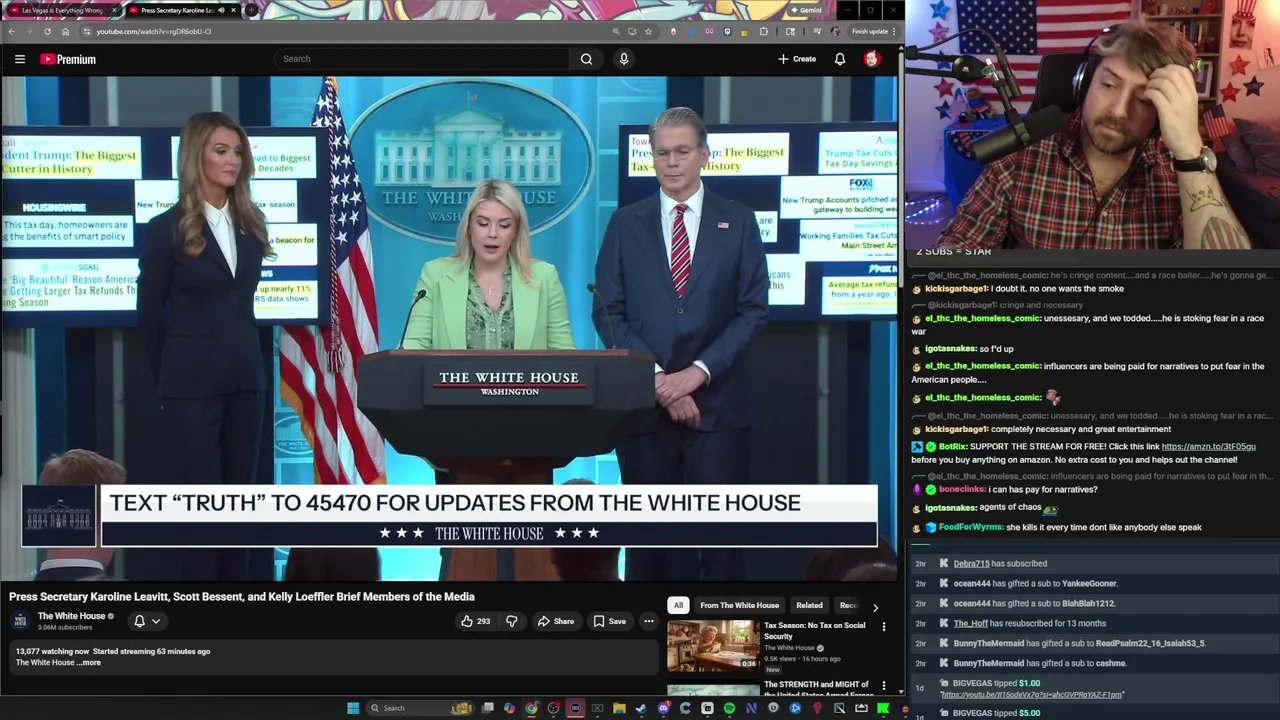This screenshot has height=720, width=1280.
Task: Open Discord from the taskbar
Action: pyautogui.click(x=663, y=708)
